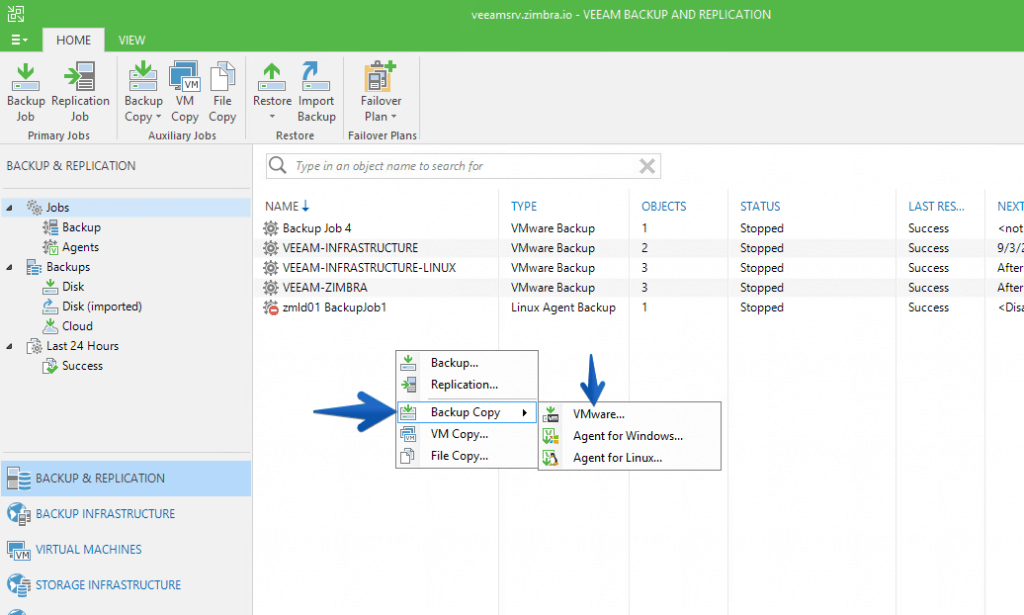Select the Success node in the tree

[x=82, y=366]
